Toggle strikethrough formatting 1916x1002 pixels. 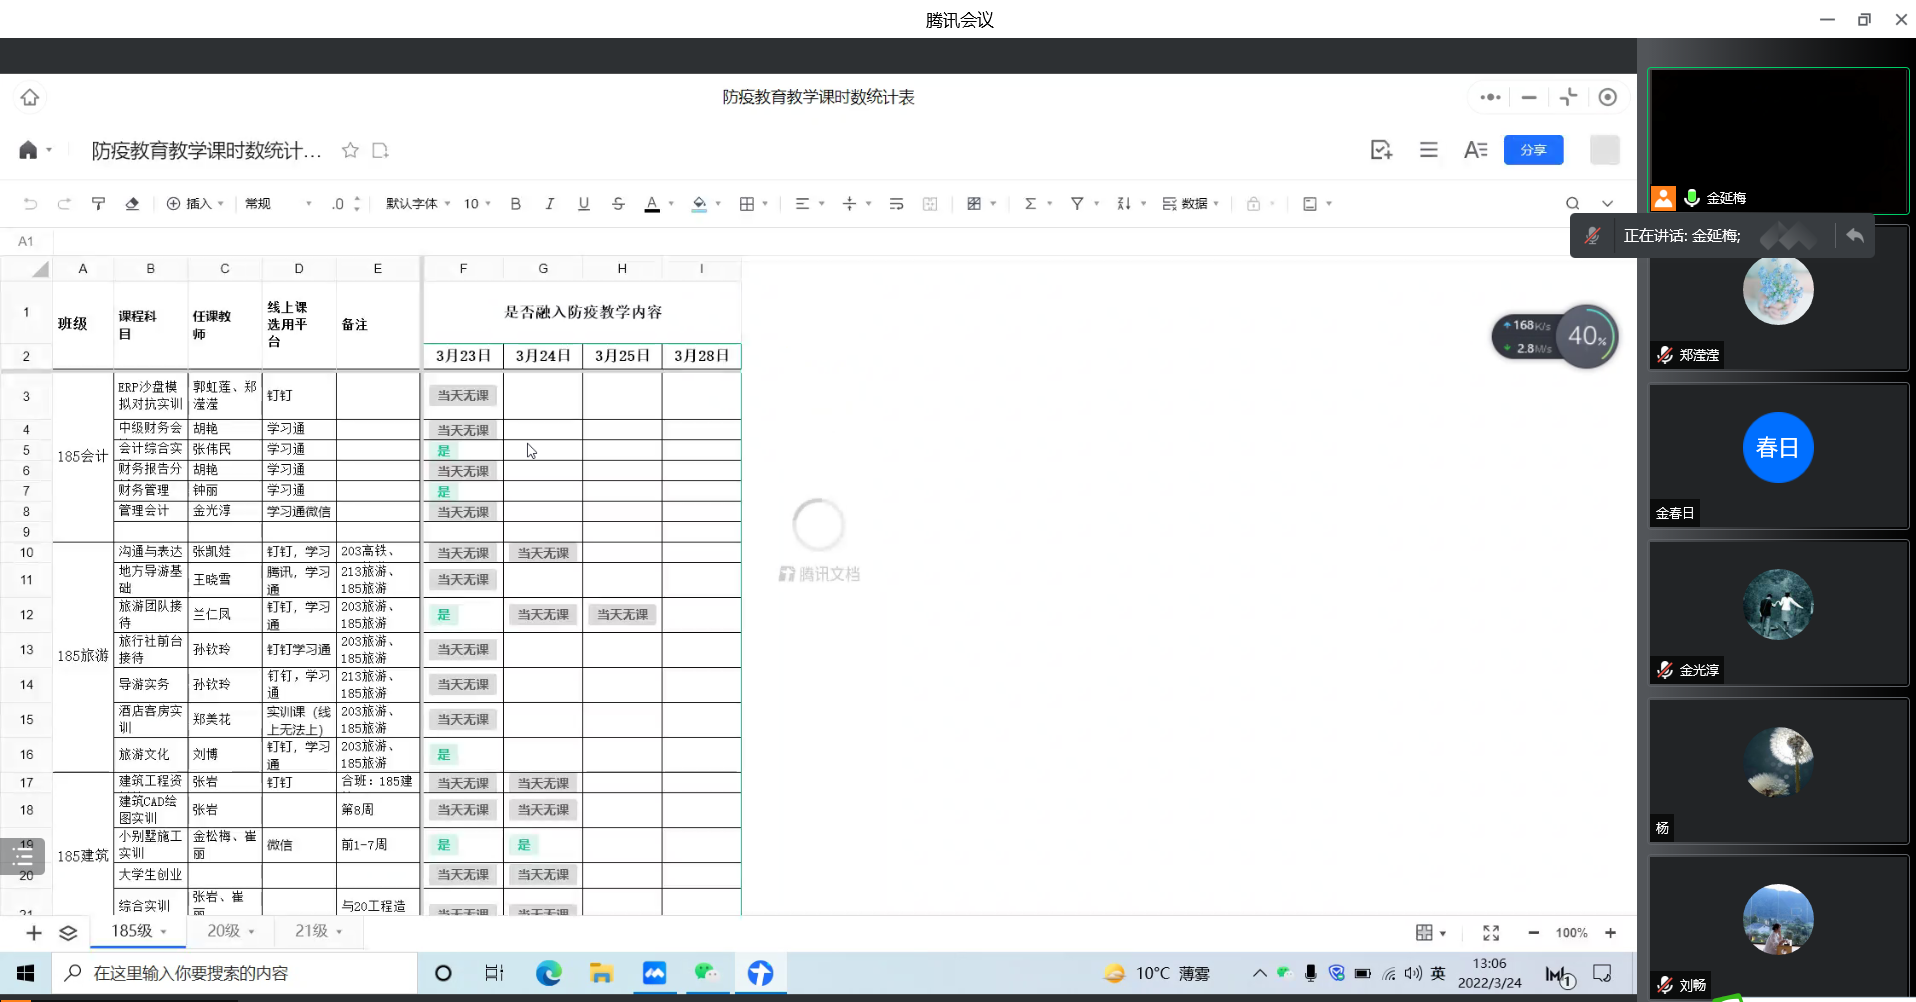(618, 204)
